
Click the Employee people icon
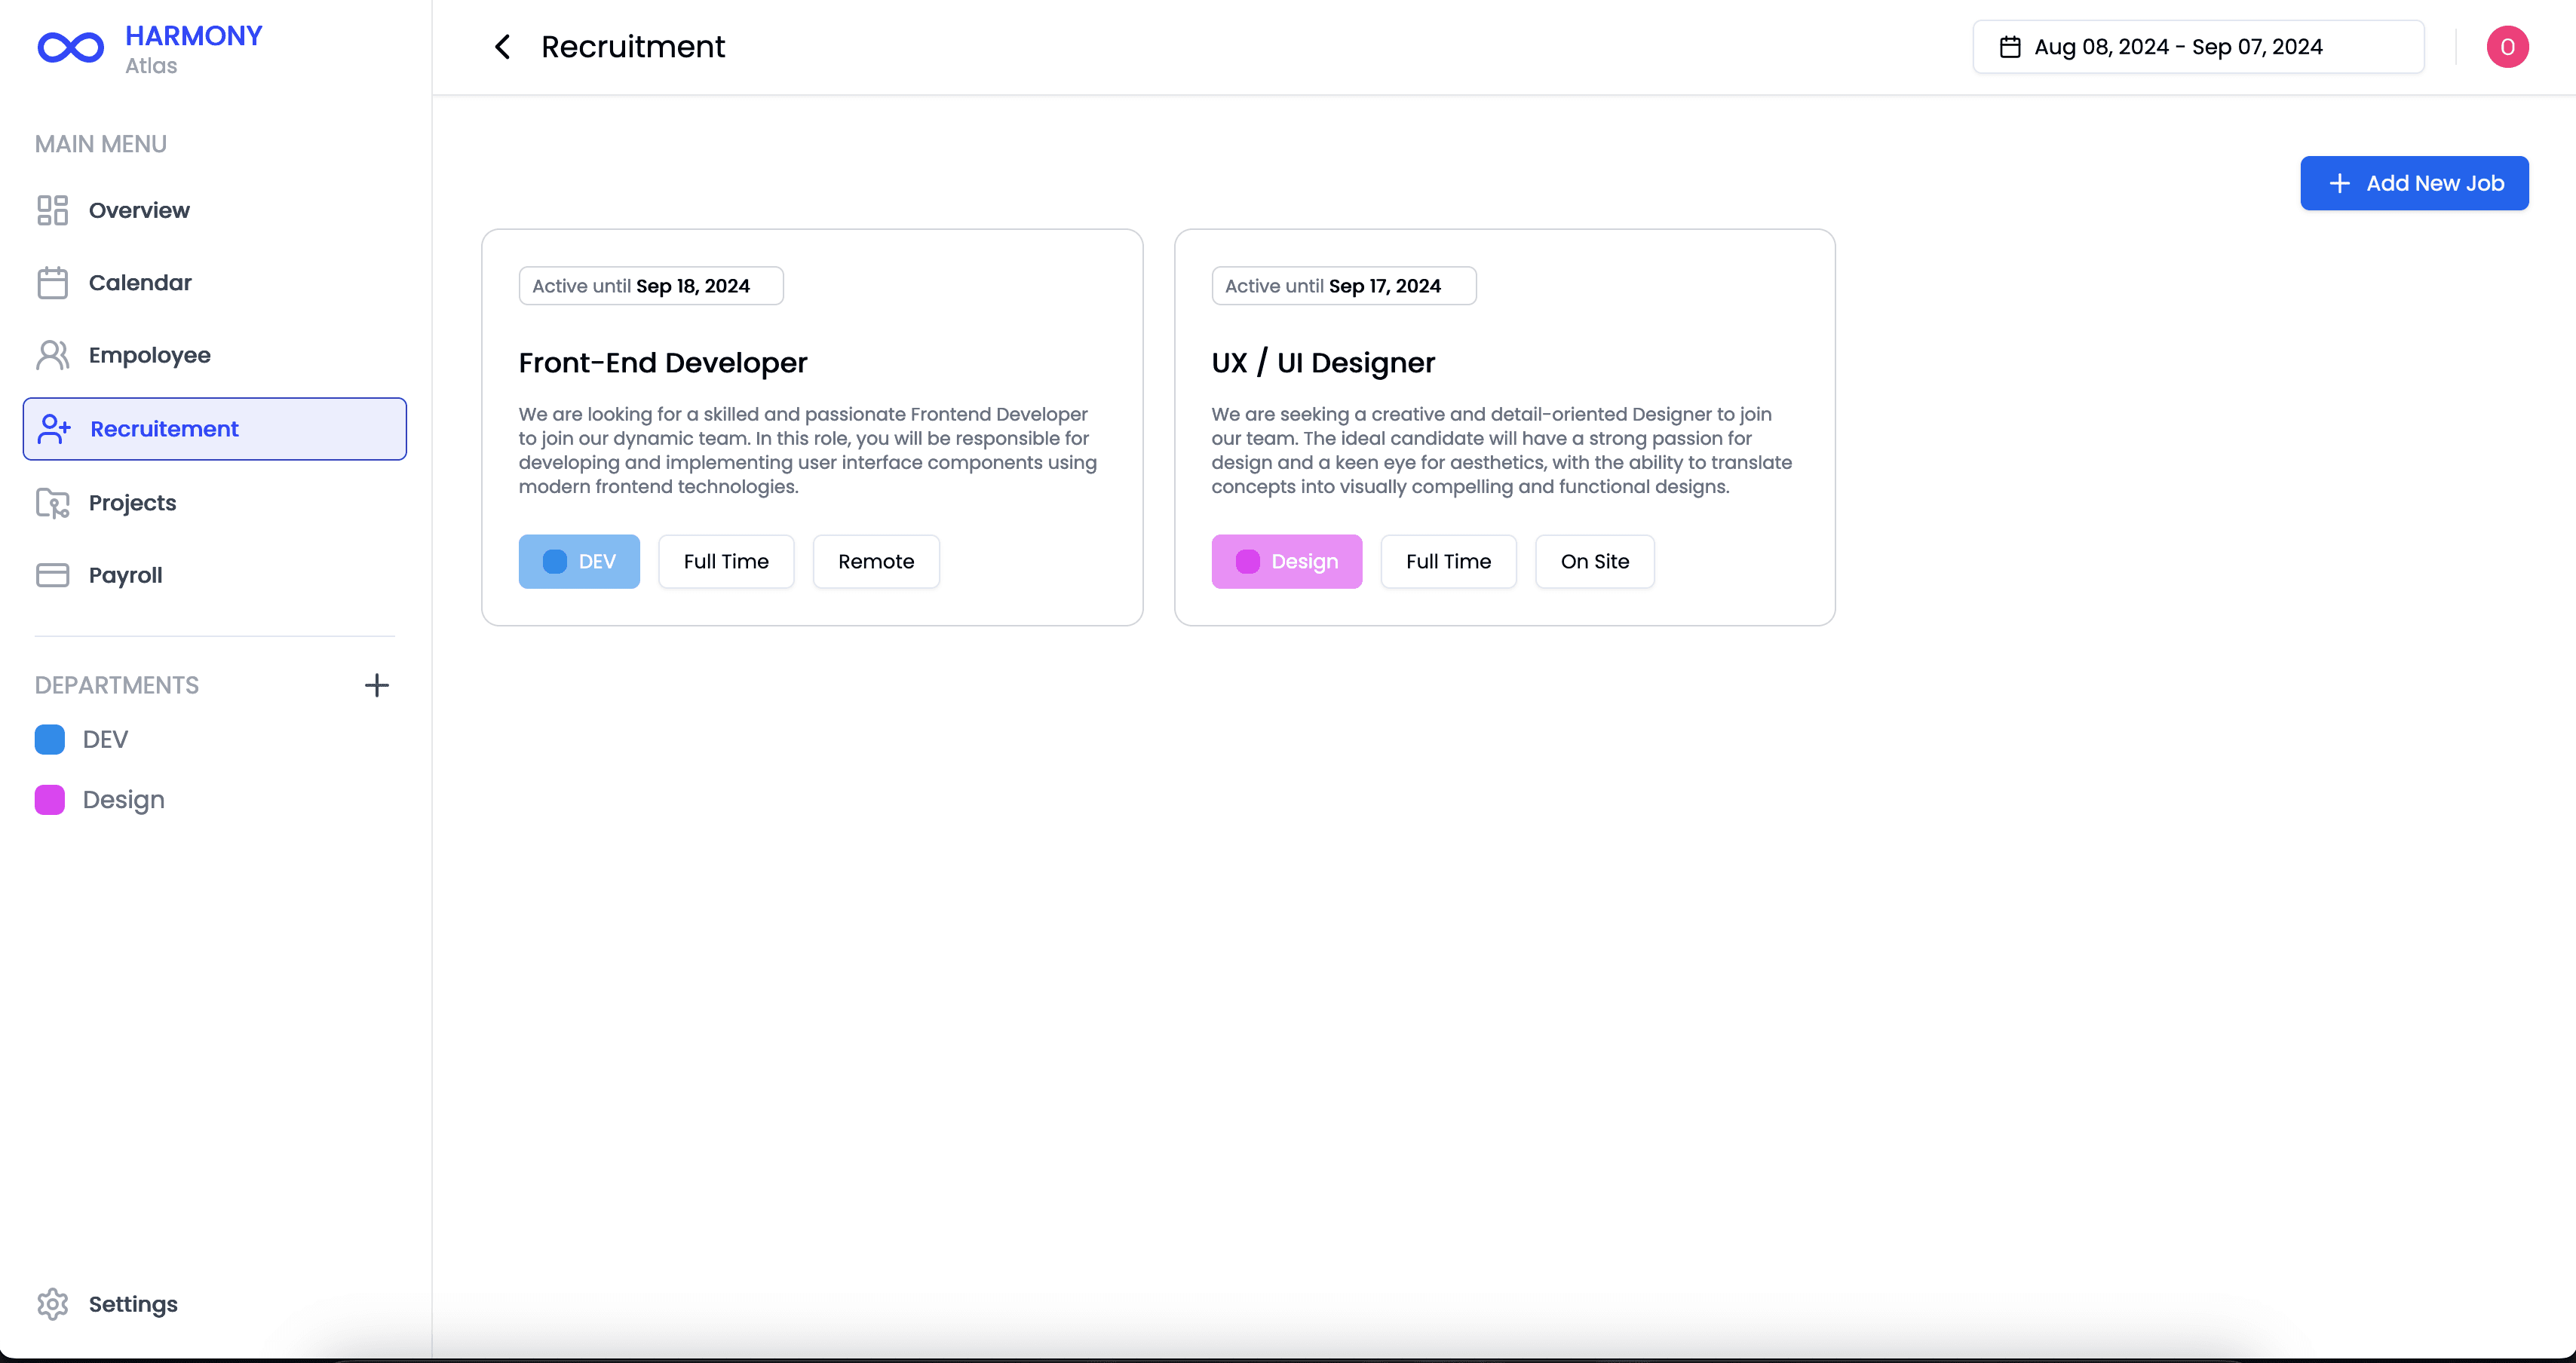[x=52, y=355]
